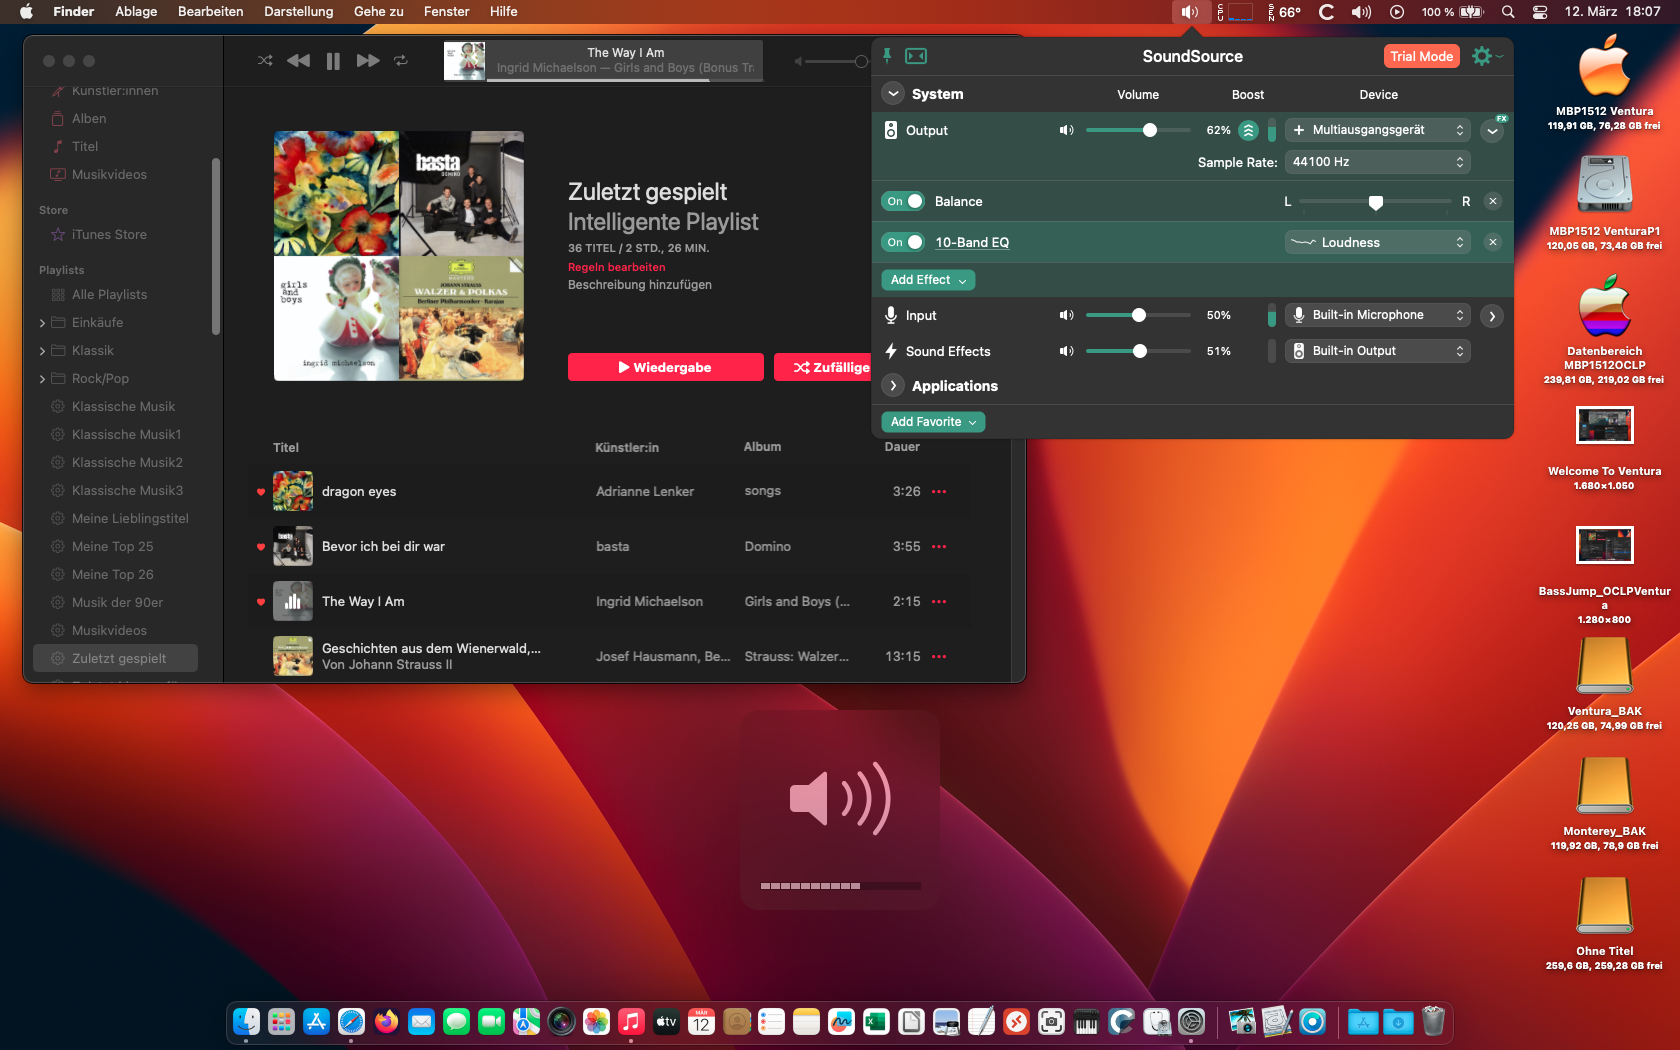Open more options for dragon eyes
Image resolution: width=1680 pixels, height=1050 pixels.
pos(939,492)
